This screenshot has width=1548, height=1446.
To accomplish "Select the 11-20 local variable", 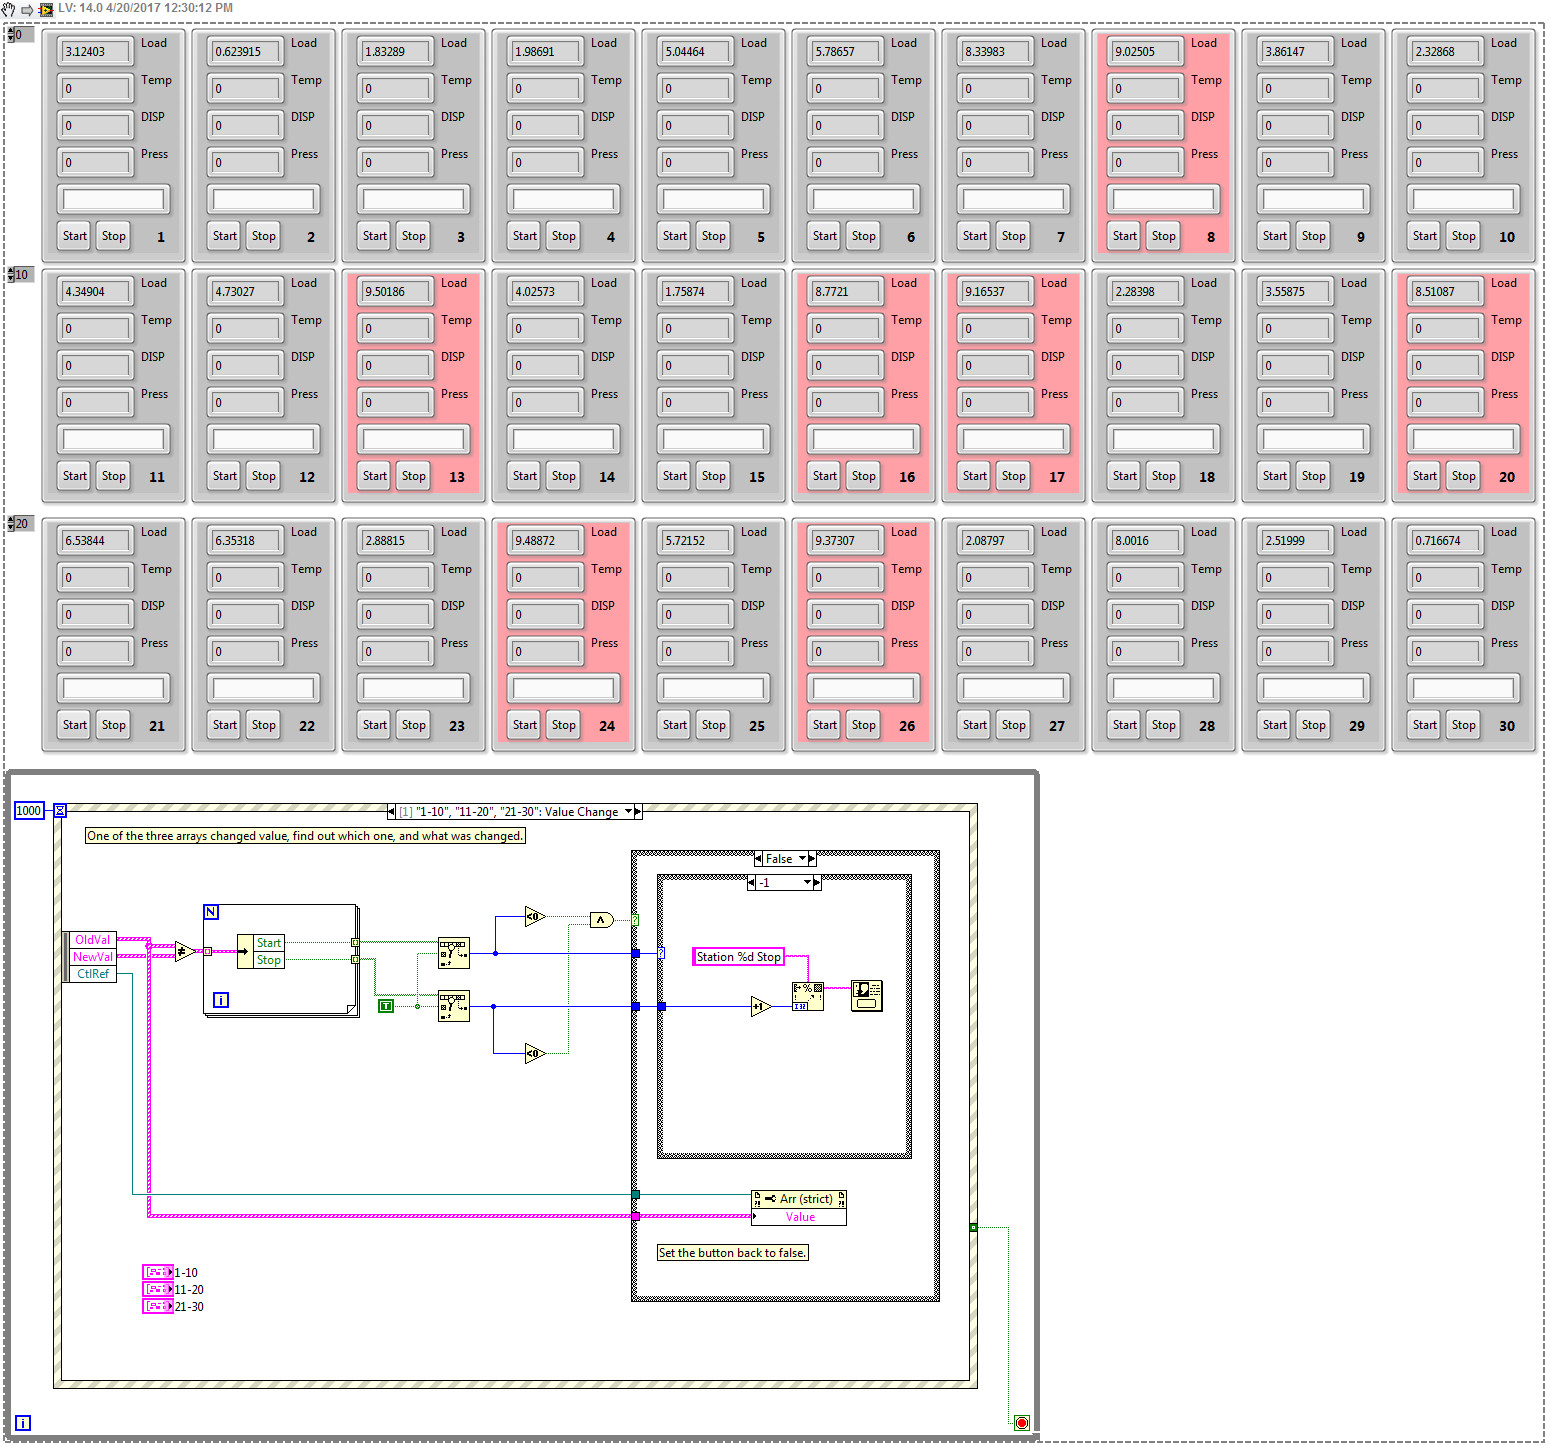I will point(158,1289).
